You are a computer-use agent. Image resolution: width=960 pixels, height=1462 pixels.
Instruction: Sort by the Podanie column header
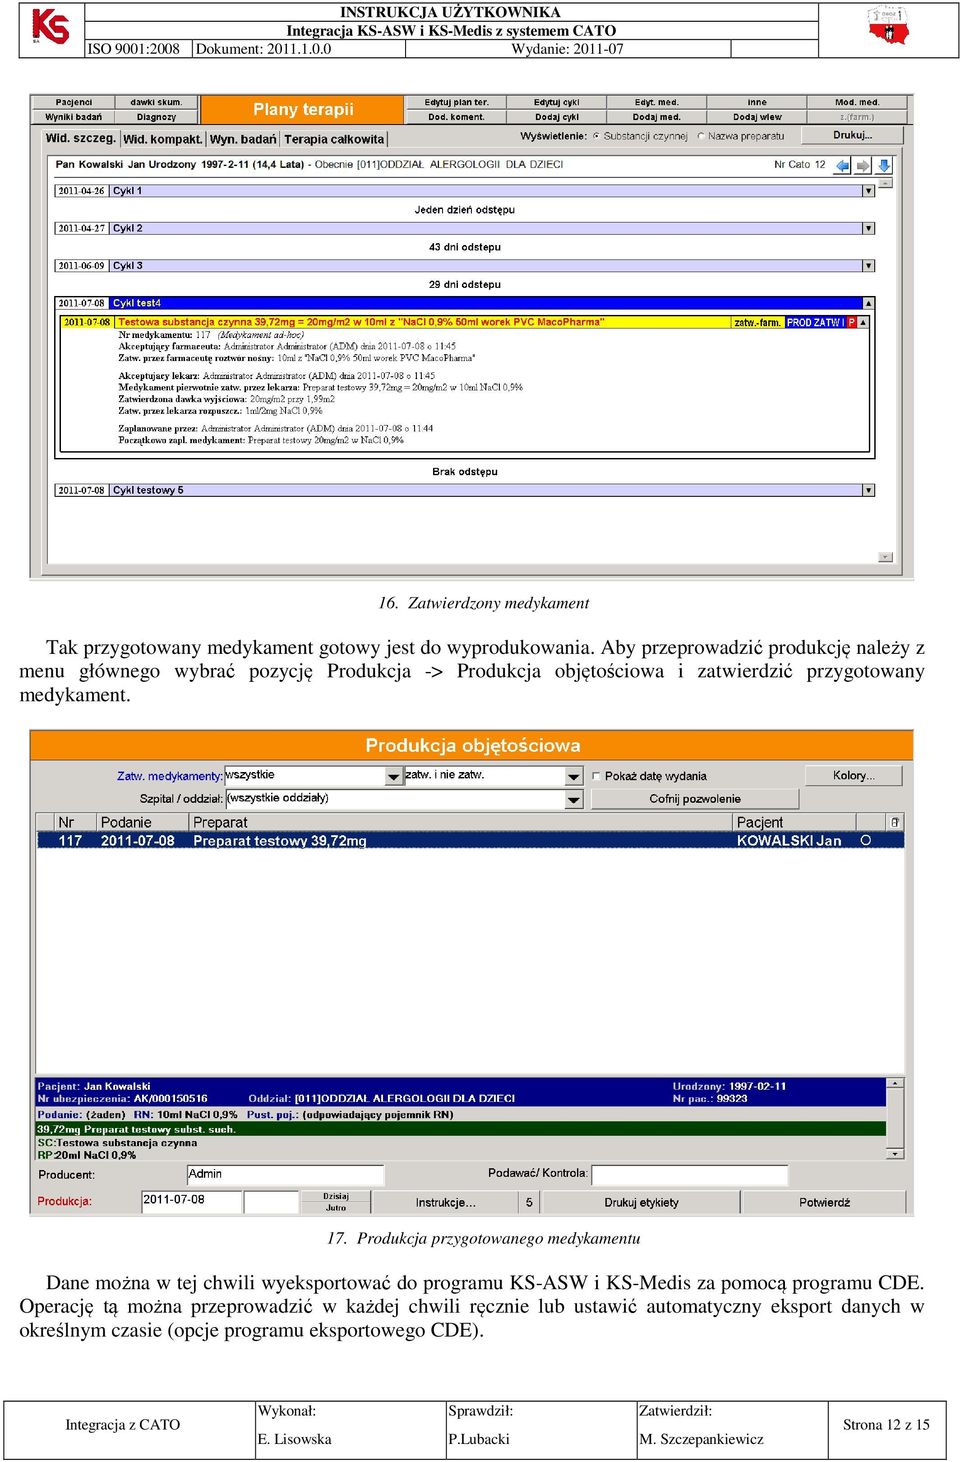point(143,822)
